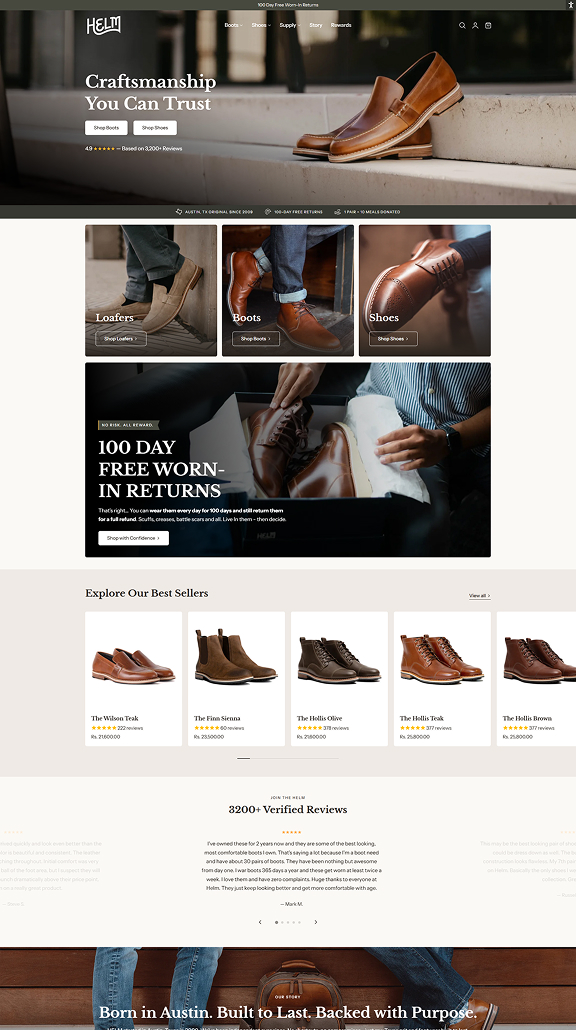The width and height of the screenshot is (576, 1030).
Task: Click the Shop with Confidence button
Action: 132,537
